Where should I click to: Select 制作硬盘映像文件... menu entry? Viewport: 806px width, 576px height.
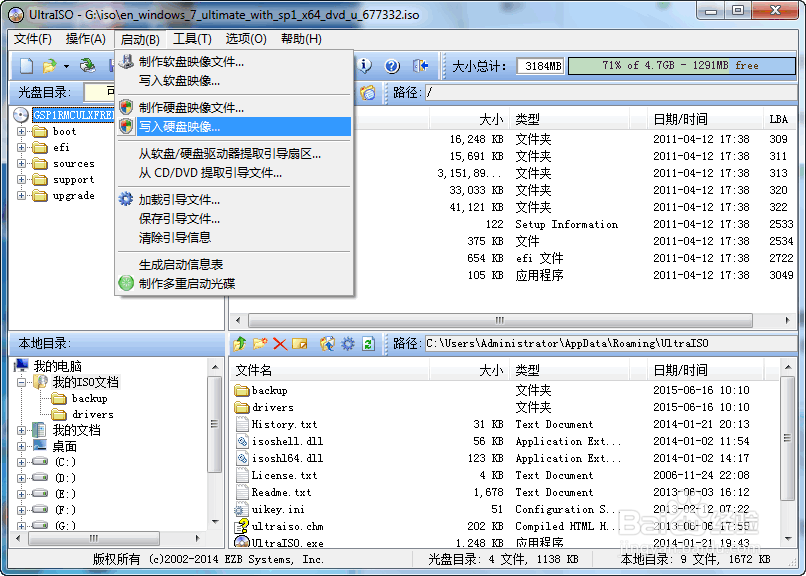pos(234,107)
